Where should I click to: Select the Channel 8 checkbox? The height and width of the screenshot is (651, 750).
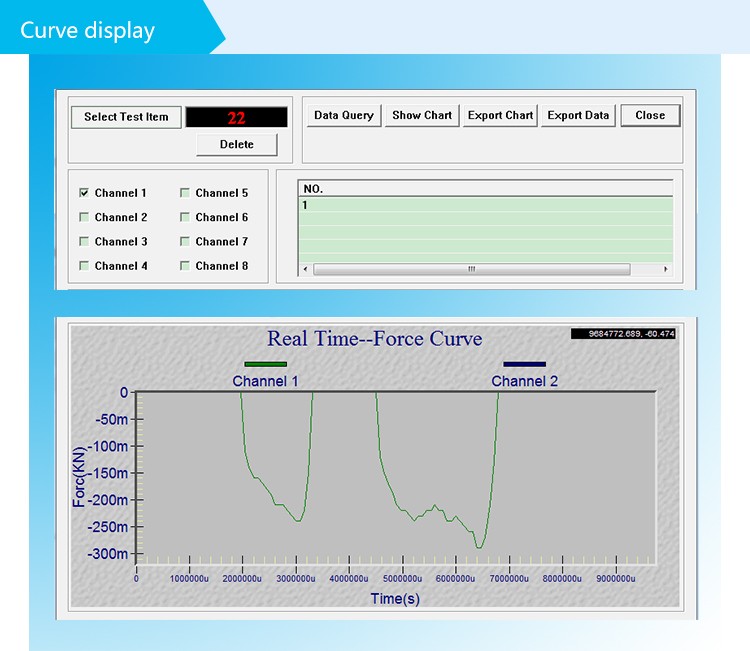click(x=185, y=266)
